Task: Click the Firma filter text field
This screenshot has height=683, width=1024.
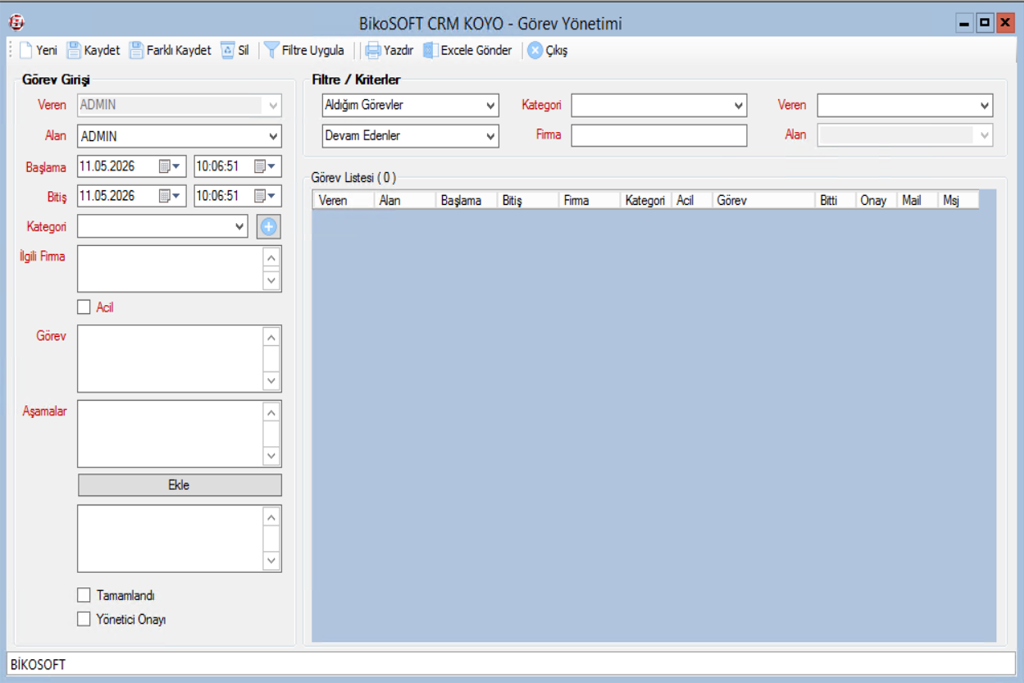Action: 659,135
